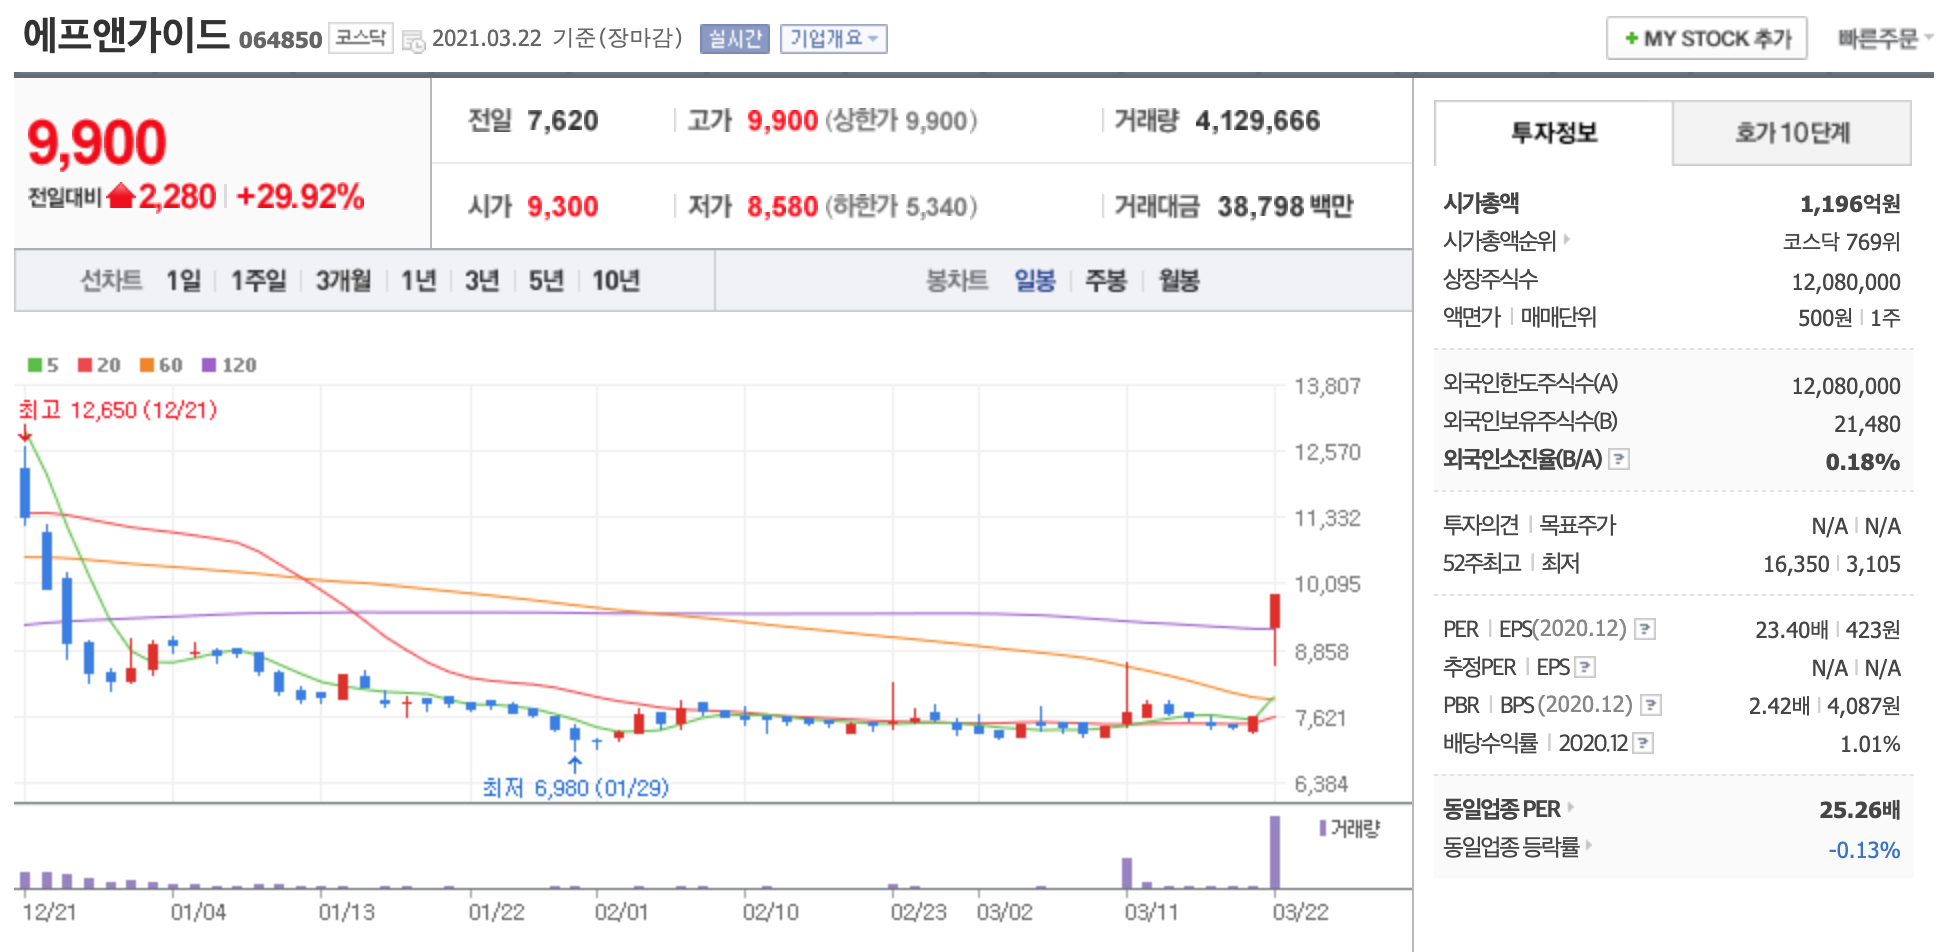Select the 10년 line chart period

pyautogui.click(x=616, y=281)
